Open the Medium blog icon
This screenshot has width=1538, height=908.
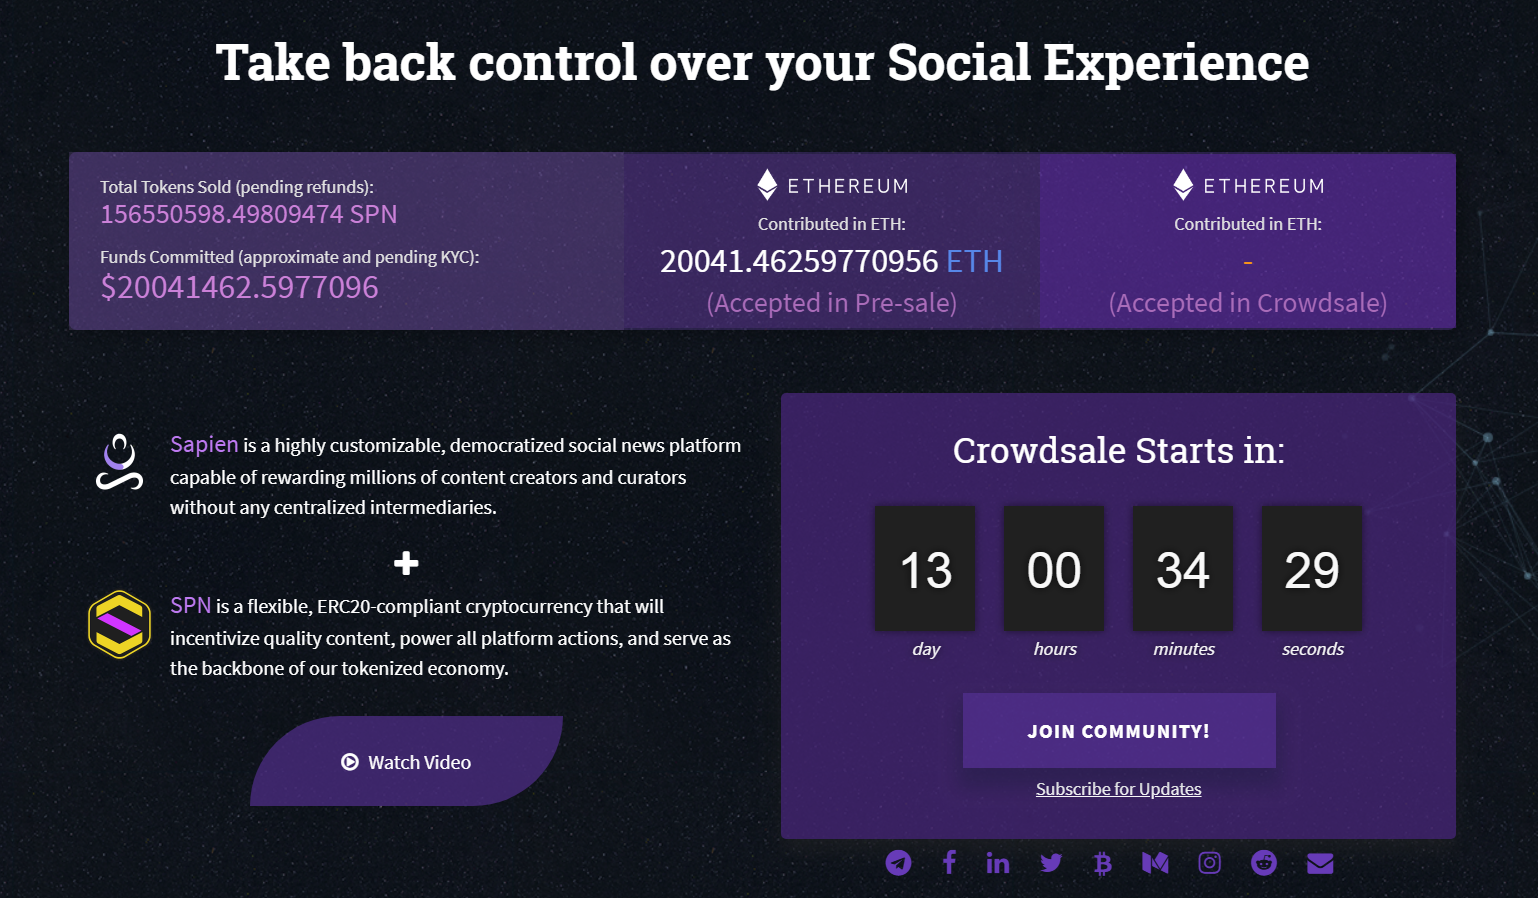(1155, 863)
